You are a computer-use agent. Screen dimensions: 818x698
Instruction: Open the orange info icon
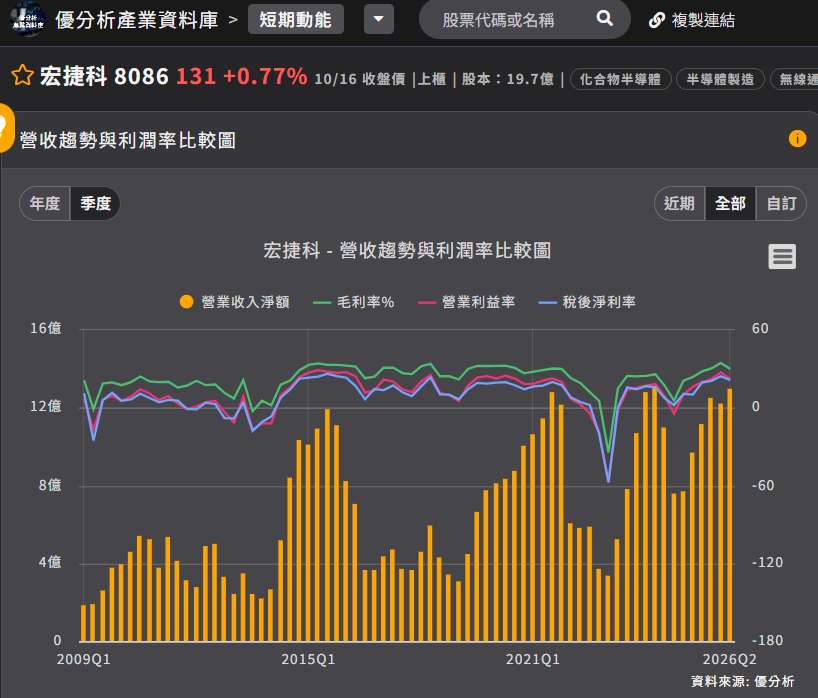pyautogui.click(x=797, y=139)
